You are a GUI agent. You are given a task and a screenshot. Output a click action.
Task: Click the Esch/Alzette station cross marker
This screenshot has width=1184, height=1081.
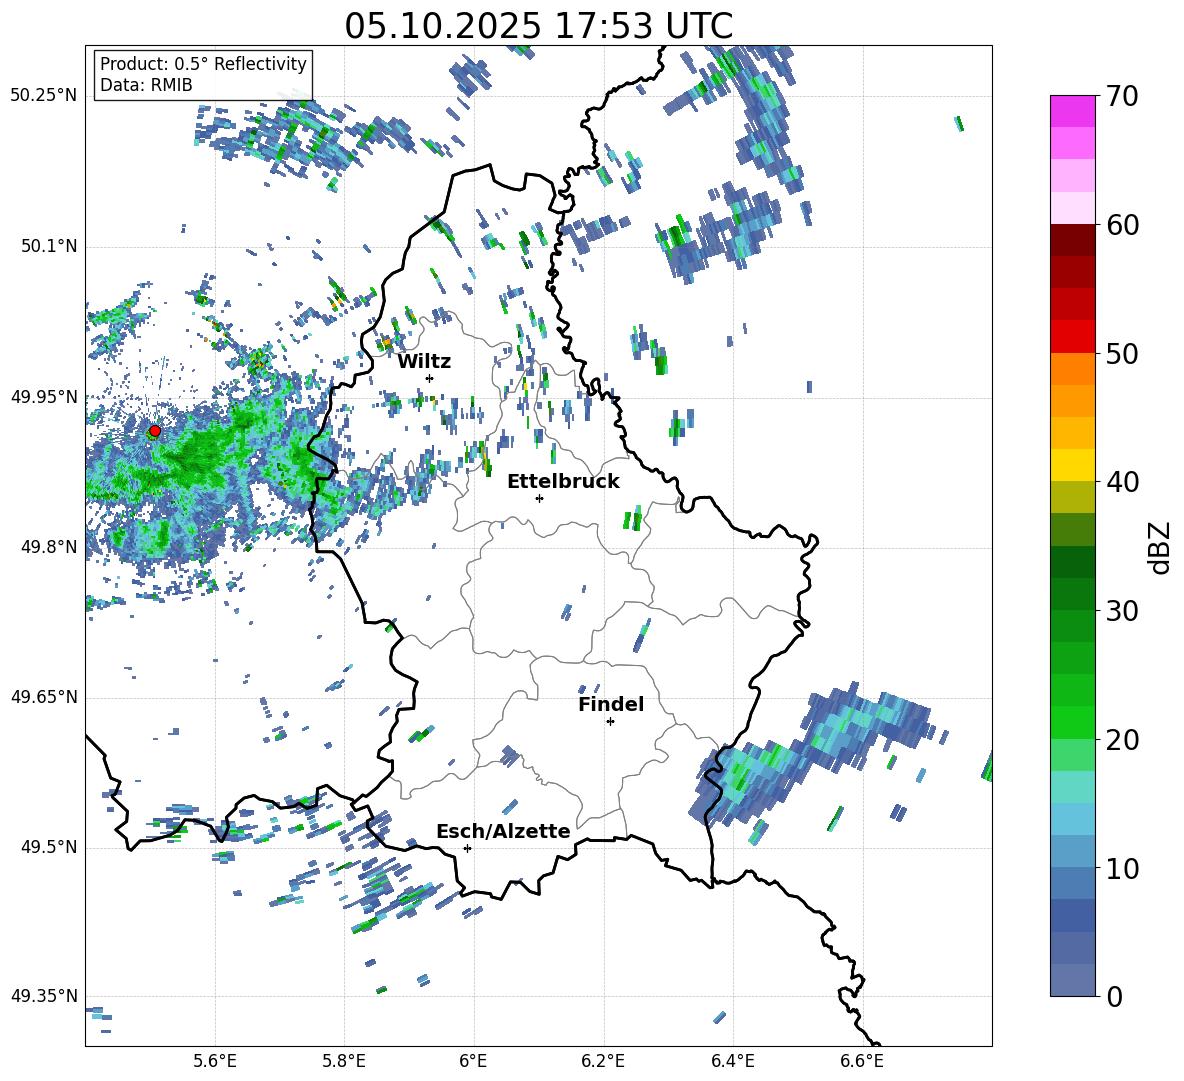[x=467, y=848]
